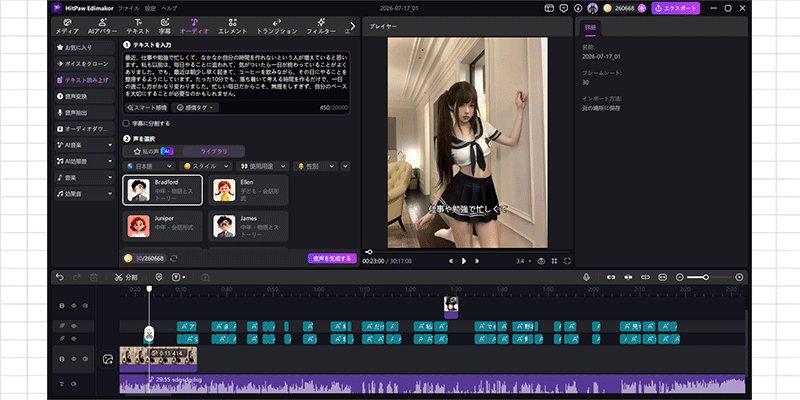Screen dimensions: 800x400
Task: Hide the first subtitle track with its eye icon
Action: coord(73,326)
